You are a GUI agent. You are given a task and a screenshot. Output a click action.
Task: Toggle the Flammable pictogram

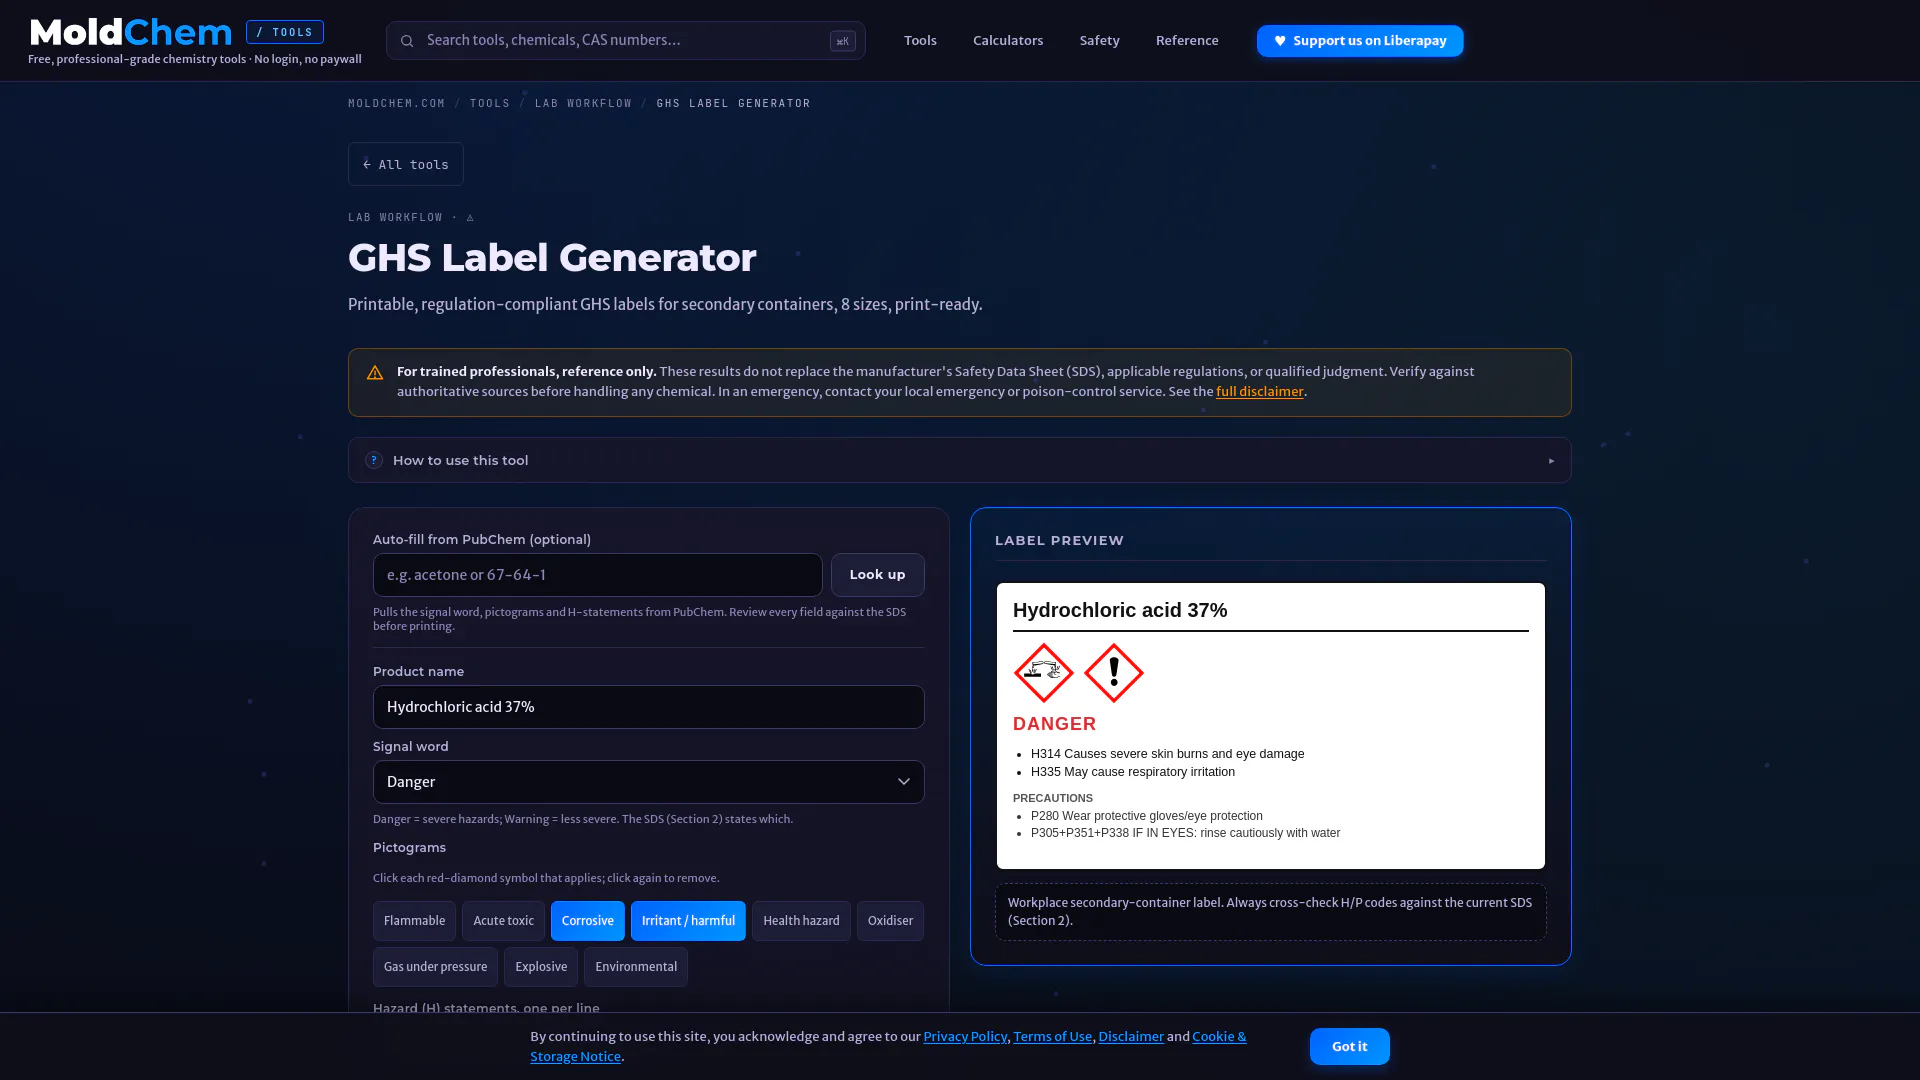point(414,921)
